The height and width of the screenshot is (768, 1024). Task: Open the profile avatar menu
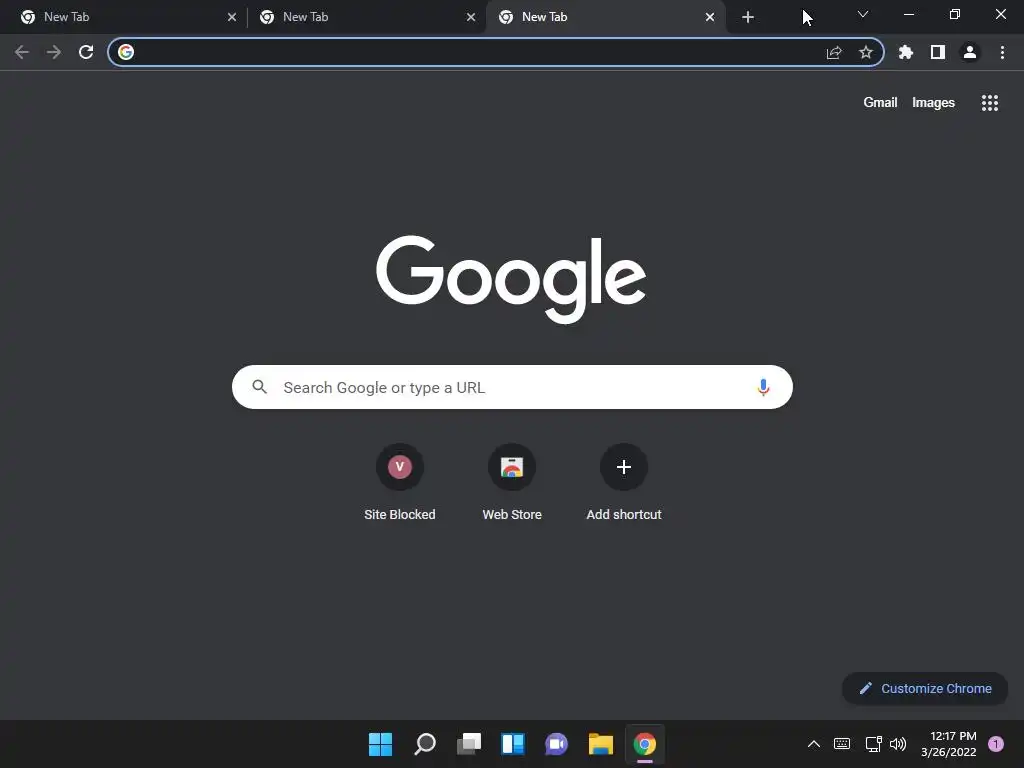[x=970, y=52]
